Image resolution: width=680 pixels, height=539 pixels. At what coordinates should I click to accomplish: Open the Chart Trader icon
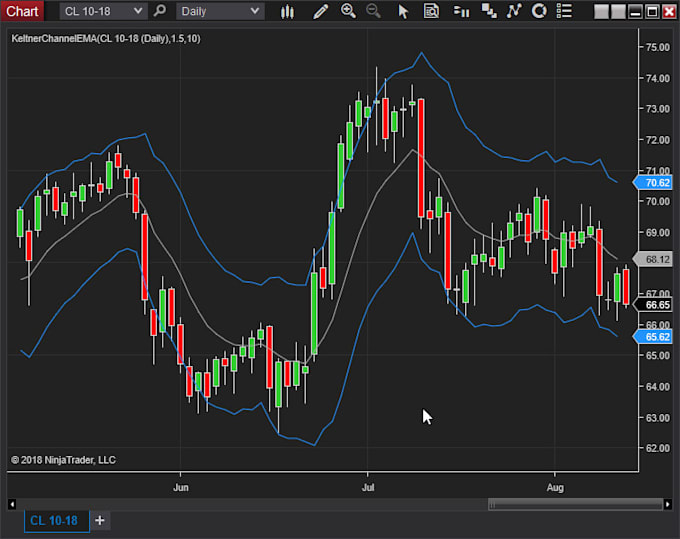(461, 11)
